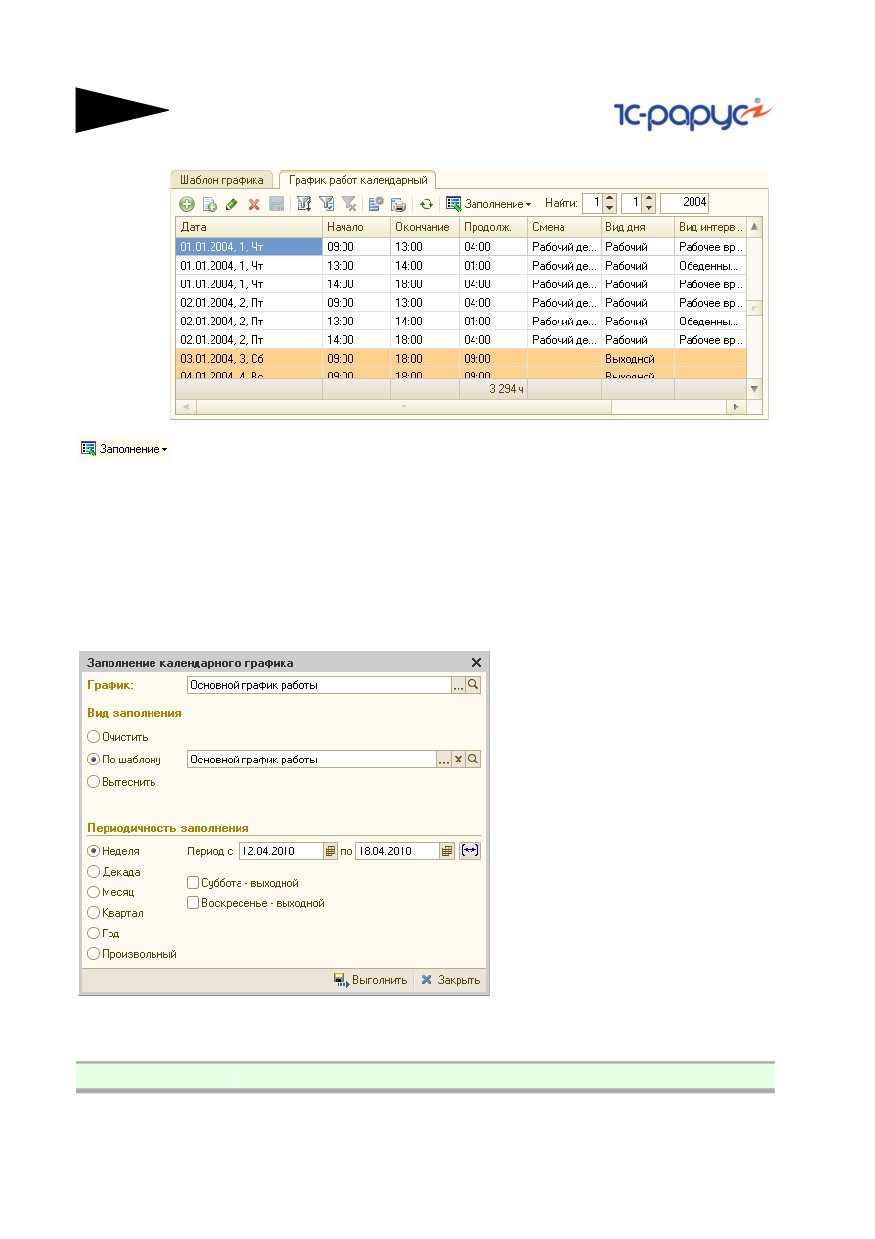Clear template field with X icon
This screenshot has width=875, height=1239.
pos(459,759)
